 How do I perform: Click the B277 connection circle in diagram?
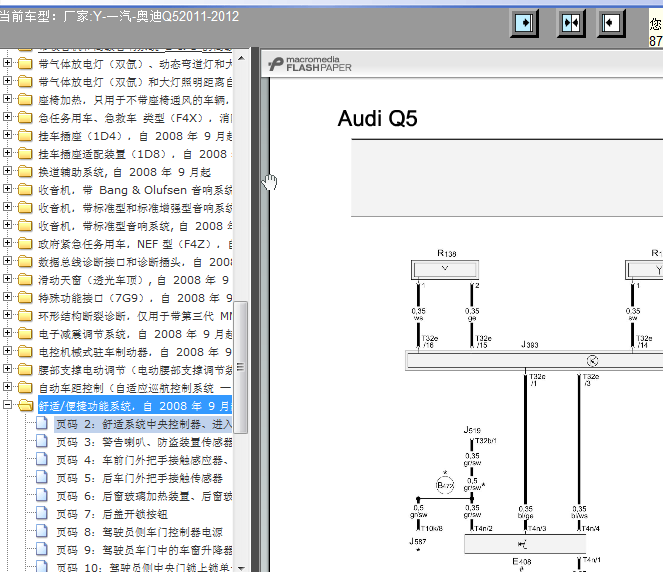(445, 485)
